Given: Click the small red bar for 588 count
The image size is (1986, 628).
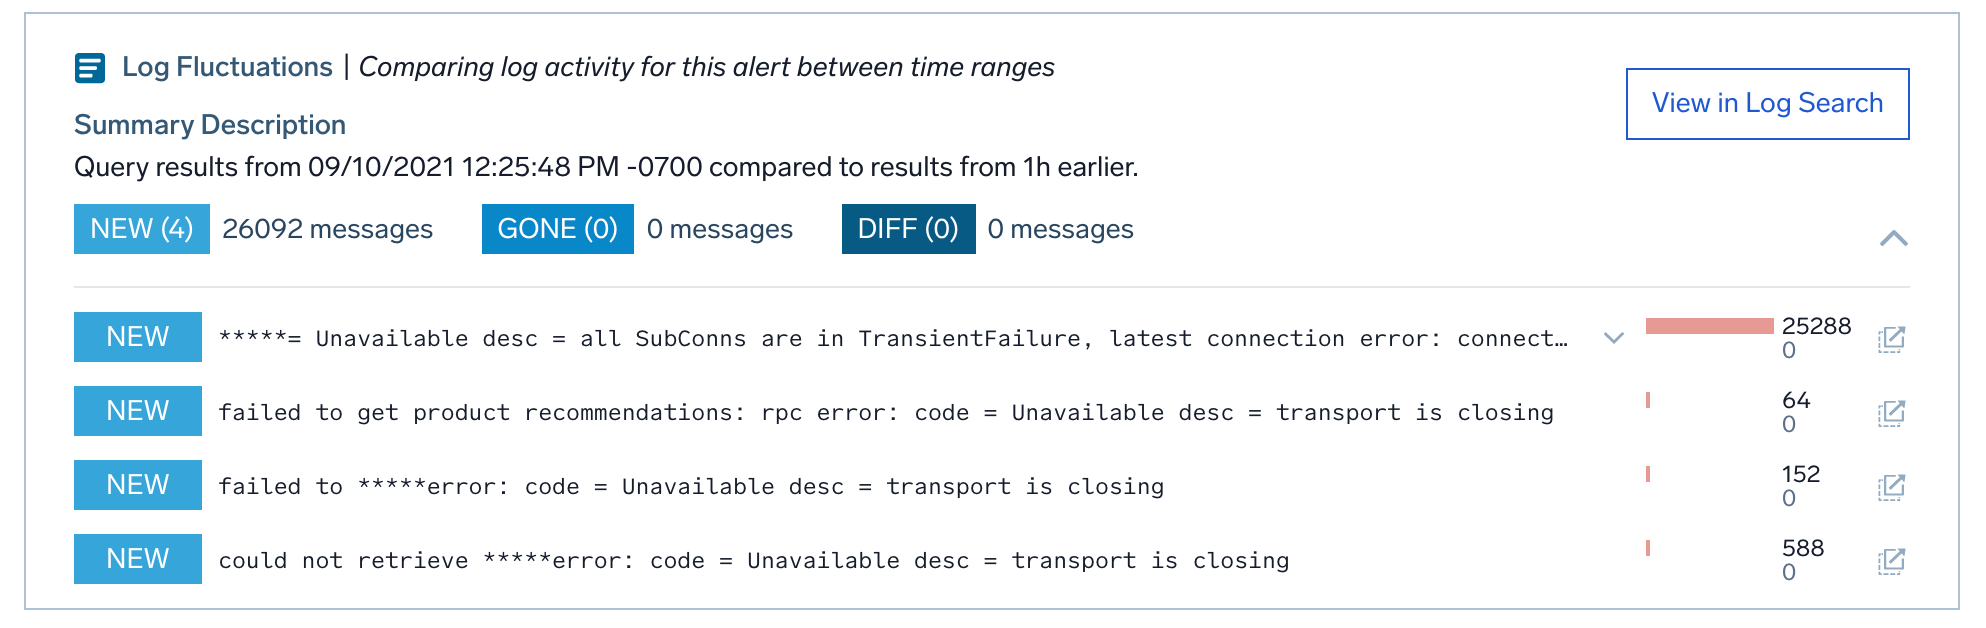Looking at the screenshot, I should point(1648,548).
